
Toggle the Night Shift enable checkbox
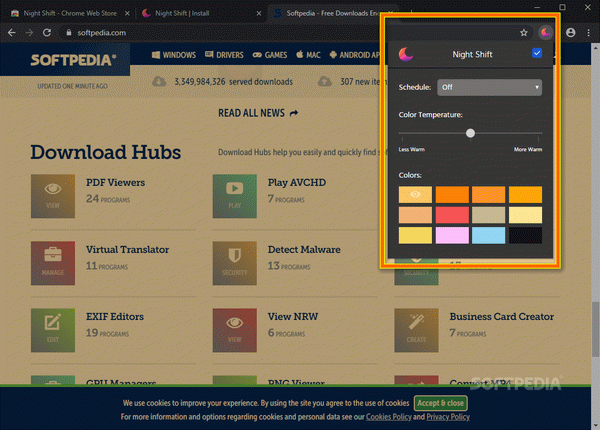[x=537, y=53]
